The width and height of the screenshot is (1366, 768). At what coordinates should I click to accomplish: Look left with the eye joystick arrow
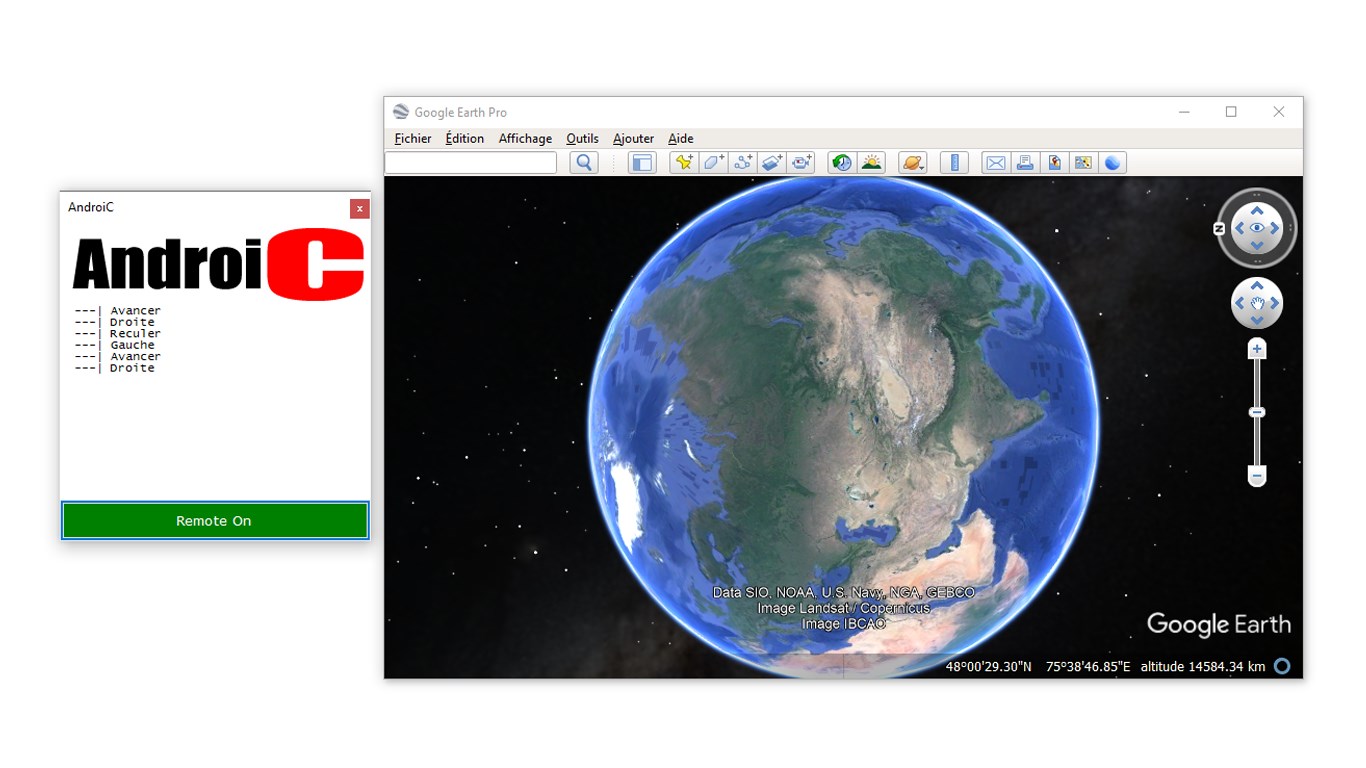pos(1240,228)
